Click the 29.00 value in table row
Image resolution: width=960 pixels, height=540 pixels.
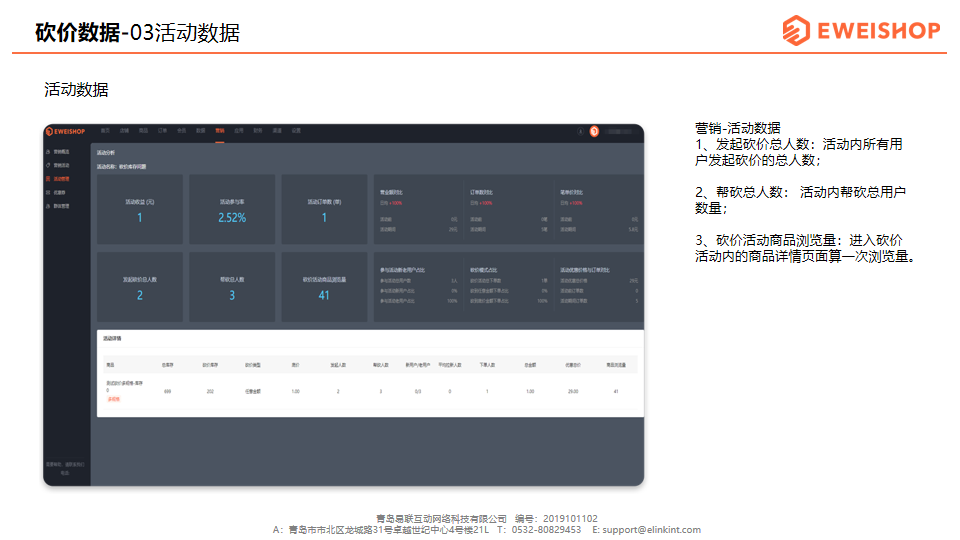coord(573,391)
